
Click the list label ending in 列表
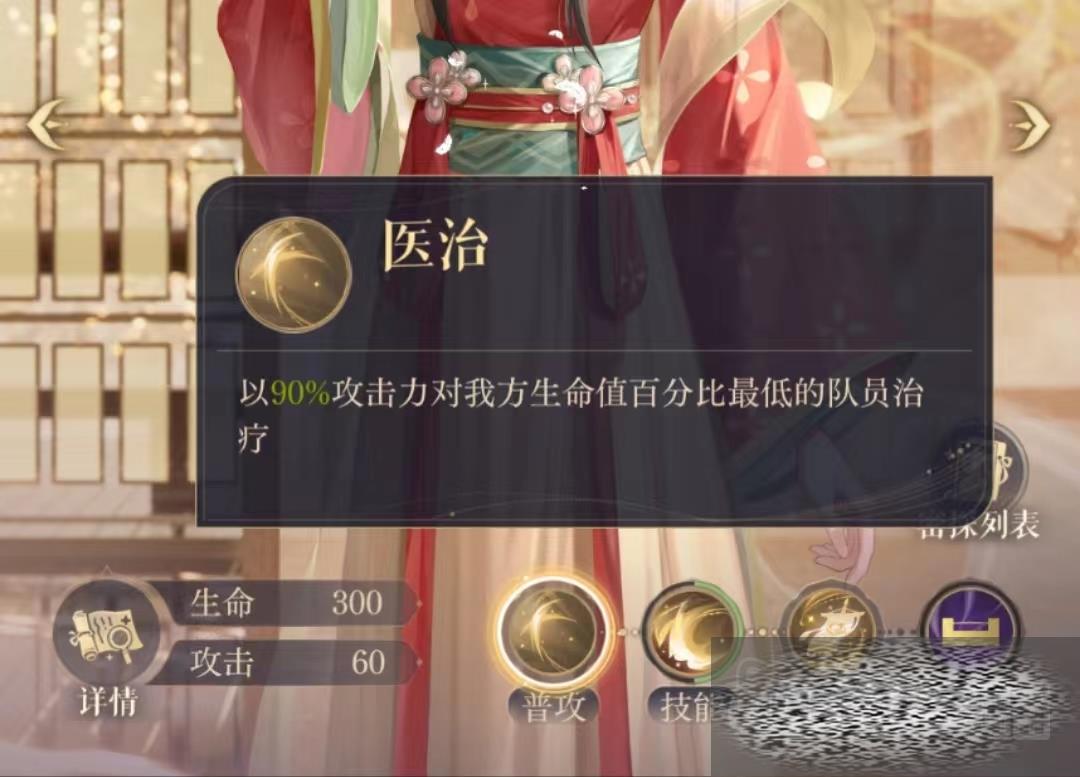point(979,526)
